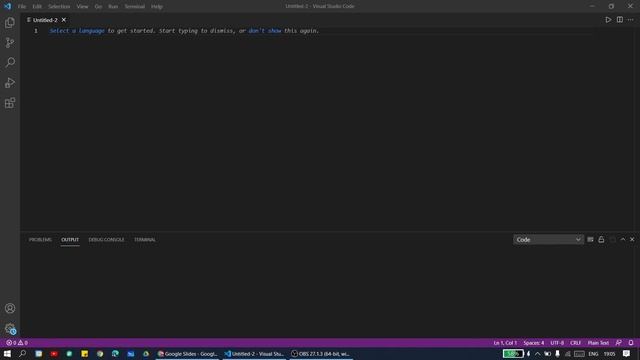The width and height of the screenshot is (640, 360).
Task: Click the clock showing 19:05
Action: click(609, 354)
